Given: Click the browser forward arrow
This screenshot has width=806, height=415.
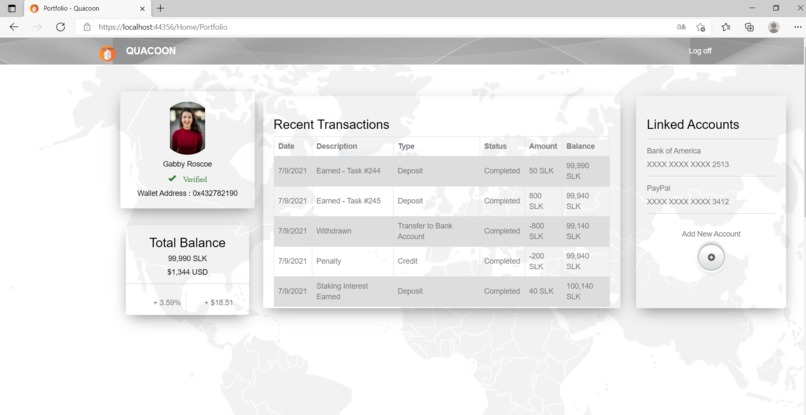Looking at the screenshot, I should (37, 27).
